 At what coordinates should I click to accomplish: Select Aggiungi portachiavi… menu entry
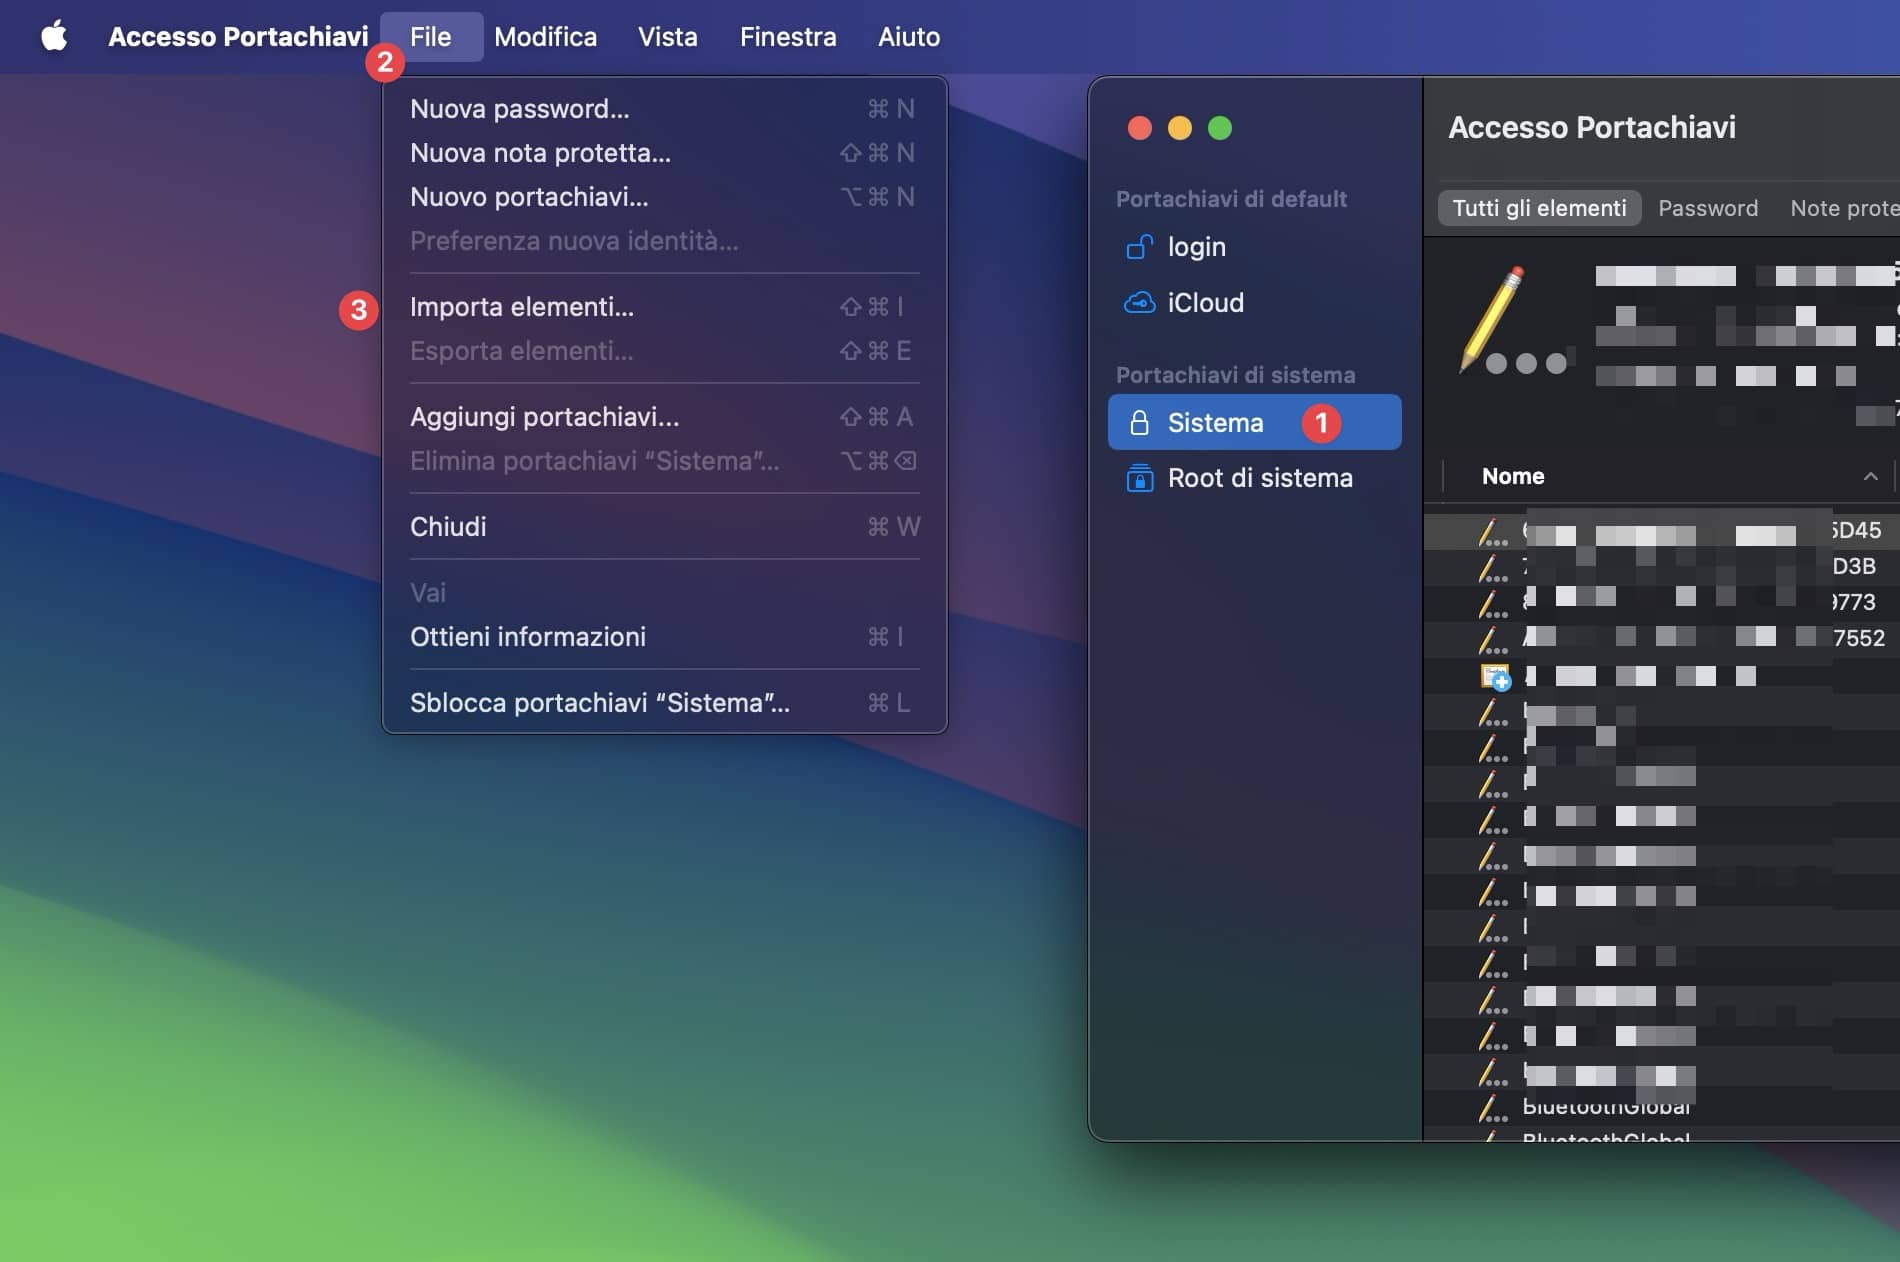point(664,417)
